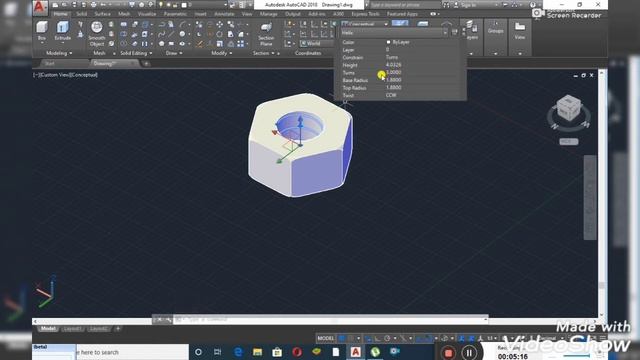Select the Box modeling tool
640x360 pixels.
42,31
